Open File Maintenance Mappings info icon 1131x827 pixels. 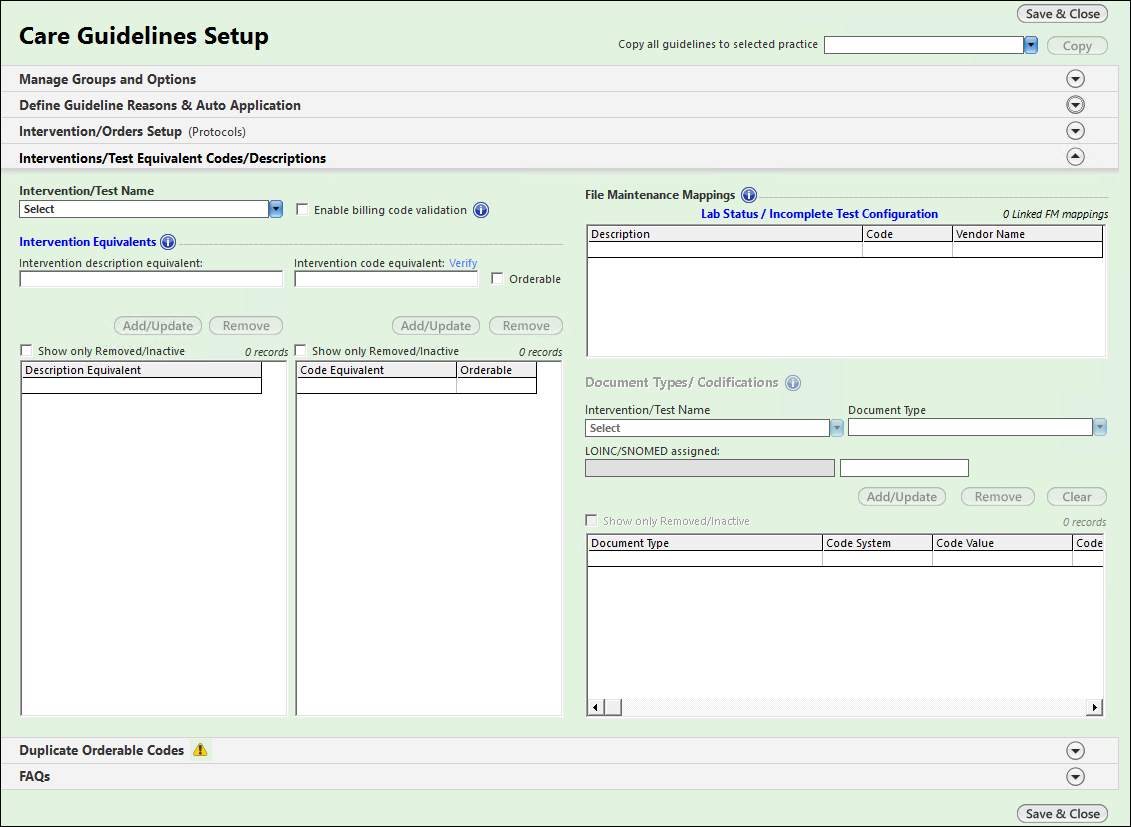749,195
